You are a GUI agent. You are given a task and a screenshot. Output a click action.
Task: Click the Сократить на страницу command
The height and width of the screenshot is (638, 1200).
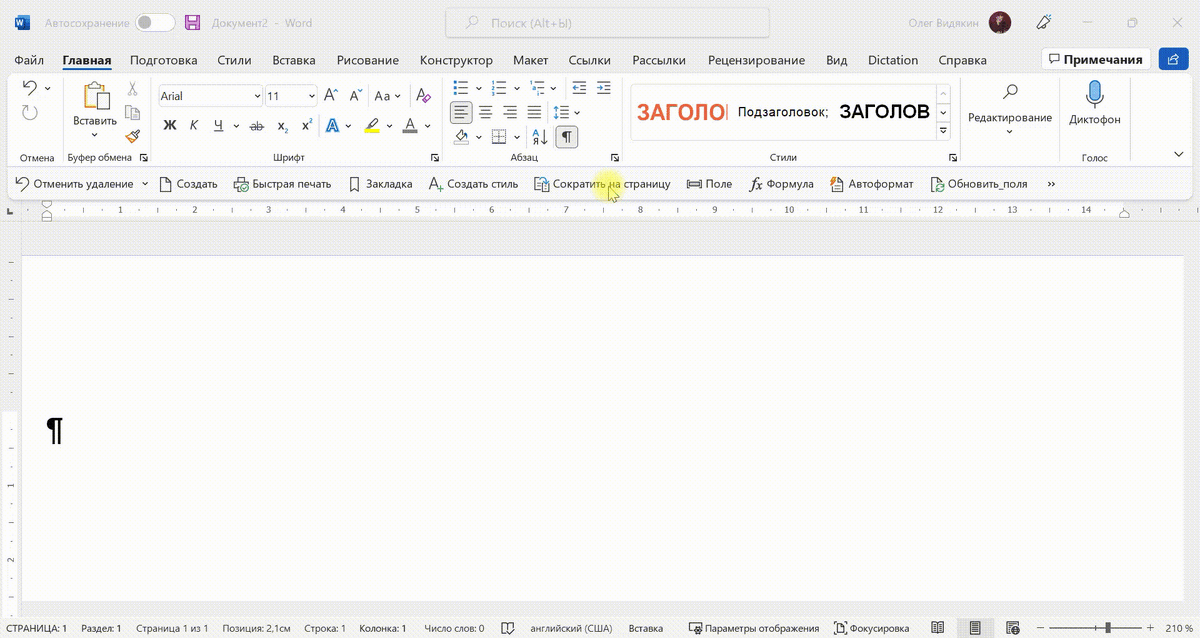point(604,184)
